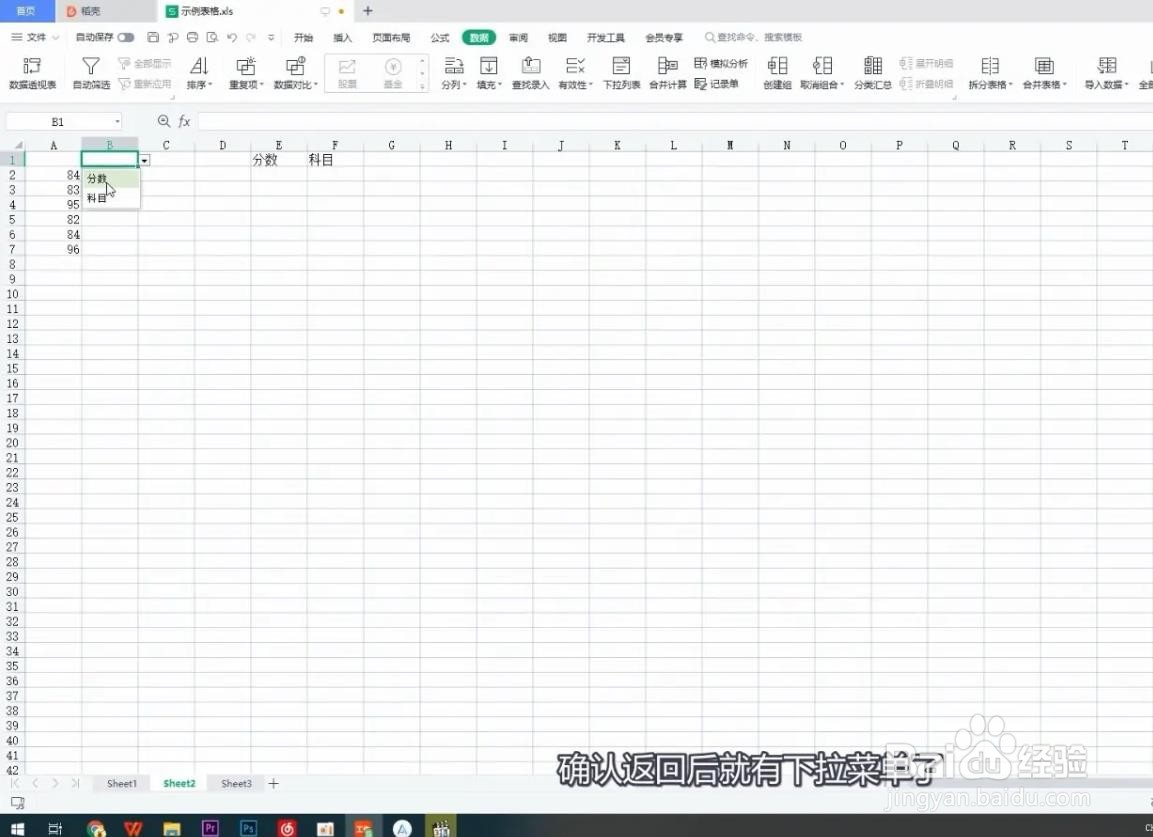Viewport: 1153px width, 837px height.
Task: Click the print icon in quick access toolbar
Action: 192,37
